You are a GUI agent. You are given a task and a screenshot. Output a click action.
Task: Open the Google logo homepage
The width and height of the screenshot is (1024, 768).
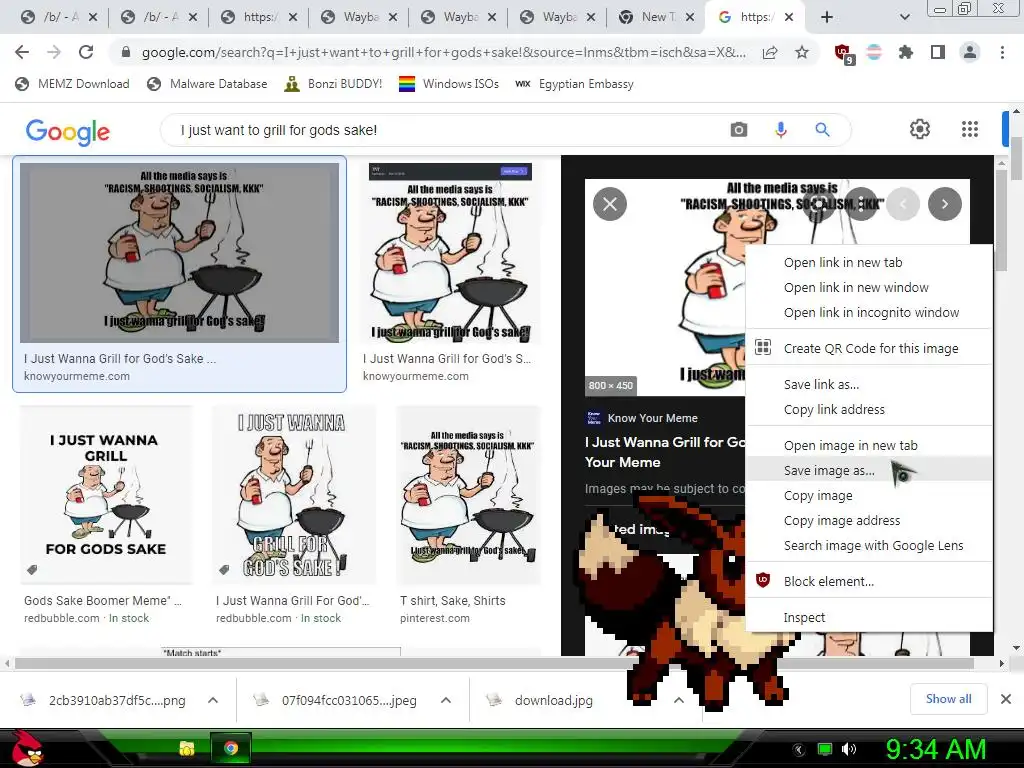pos(68,131)
